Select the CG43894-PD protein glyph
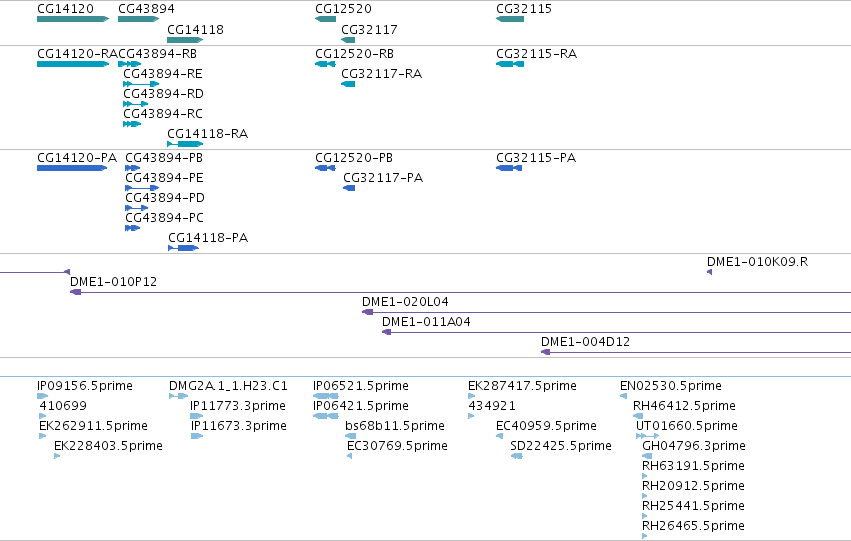851x541 pixels. [136, 208]
